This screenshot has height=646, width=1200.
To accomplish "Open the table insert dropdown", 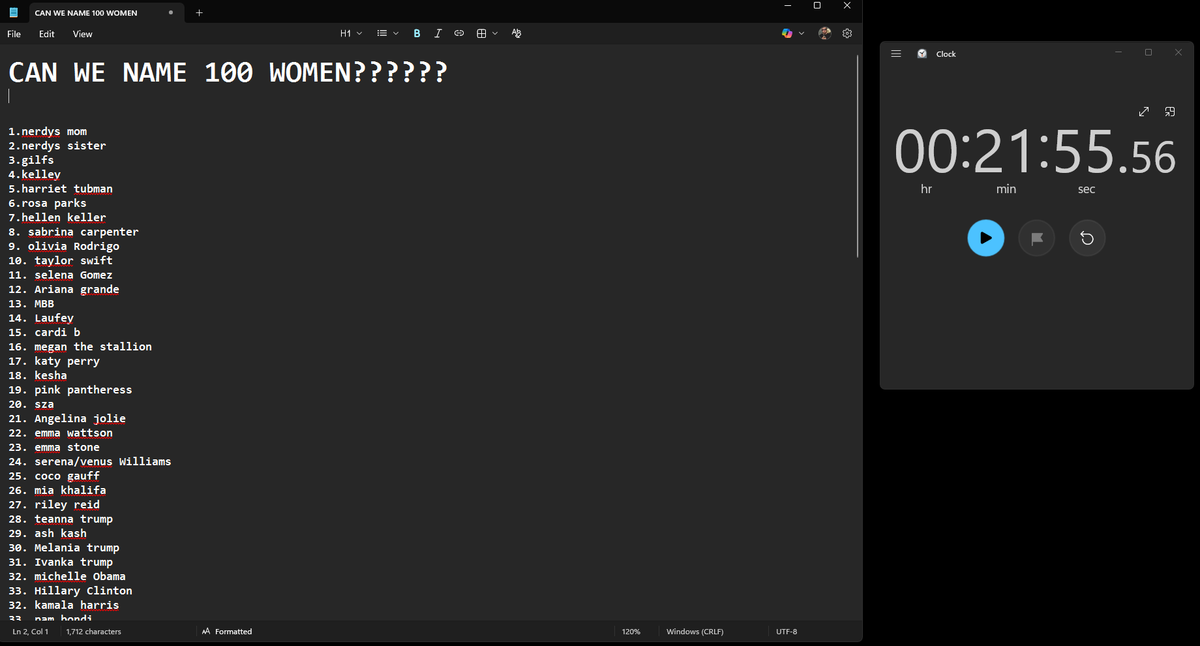I will (487, 34).
